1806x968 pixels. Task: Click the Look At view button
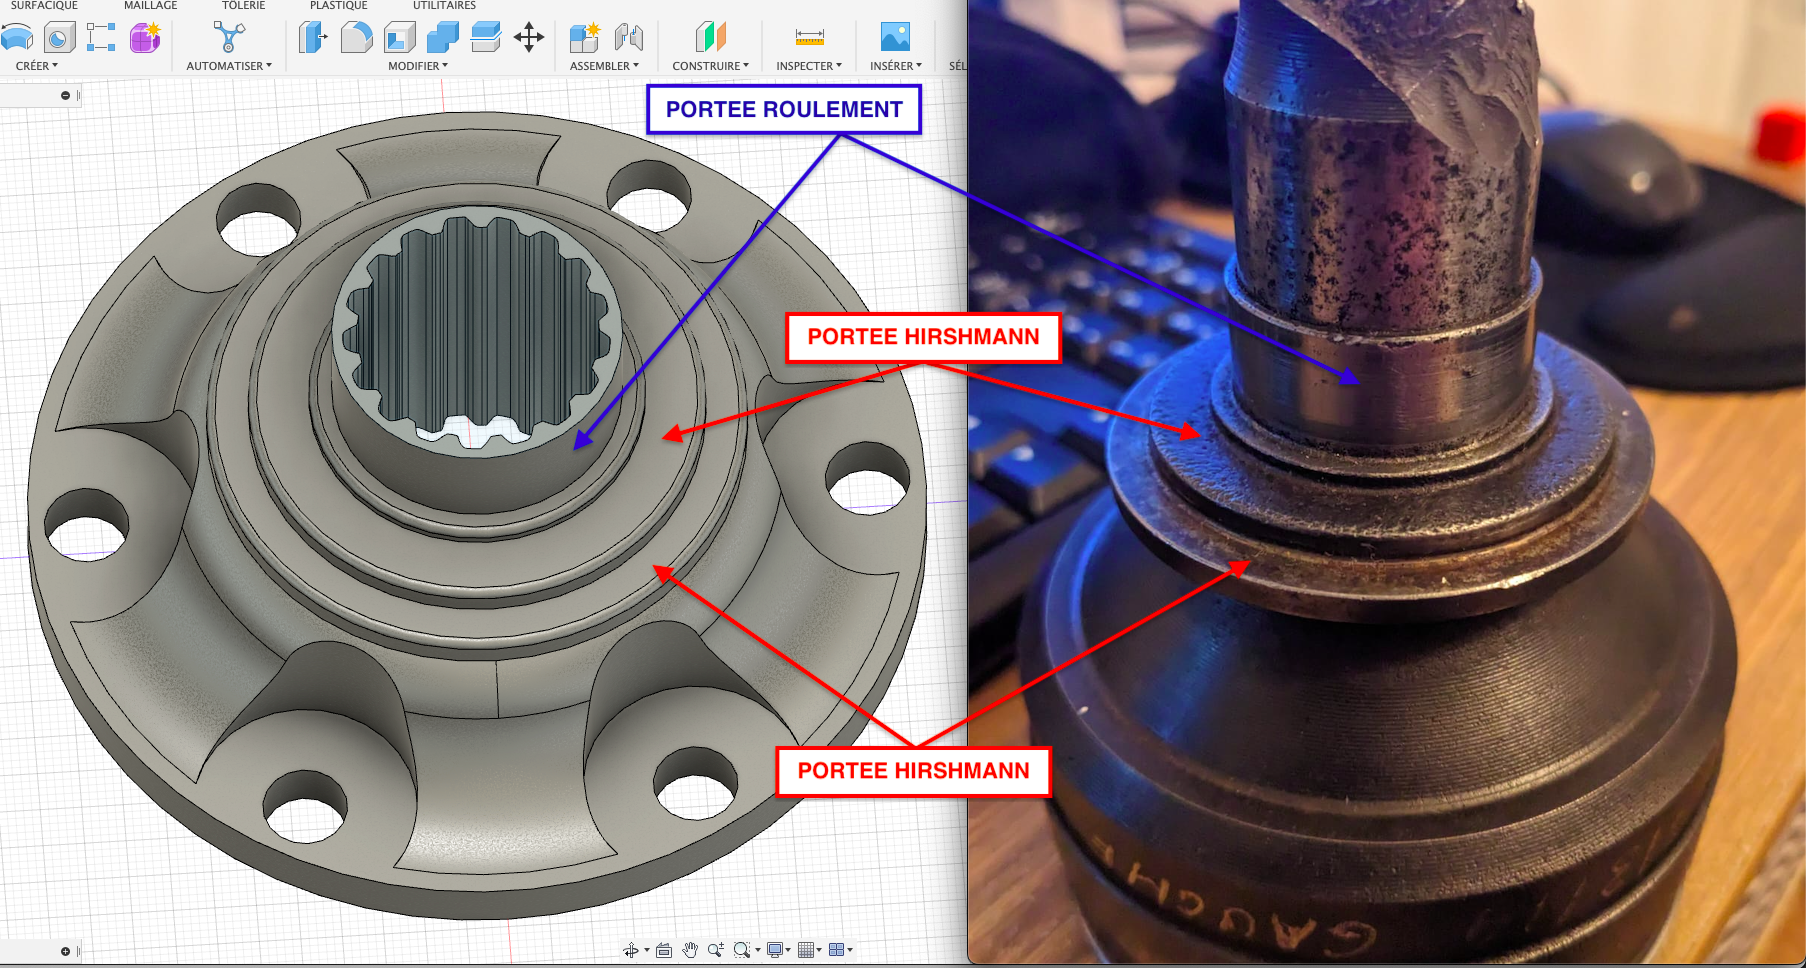coord(663,950)
